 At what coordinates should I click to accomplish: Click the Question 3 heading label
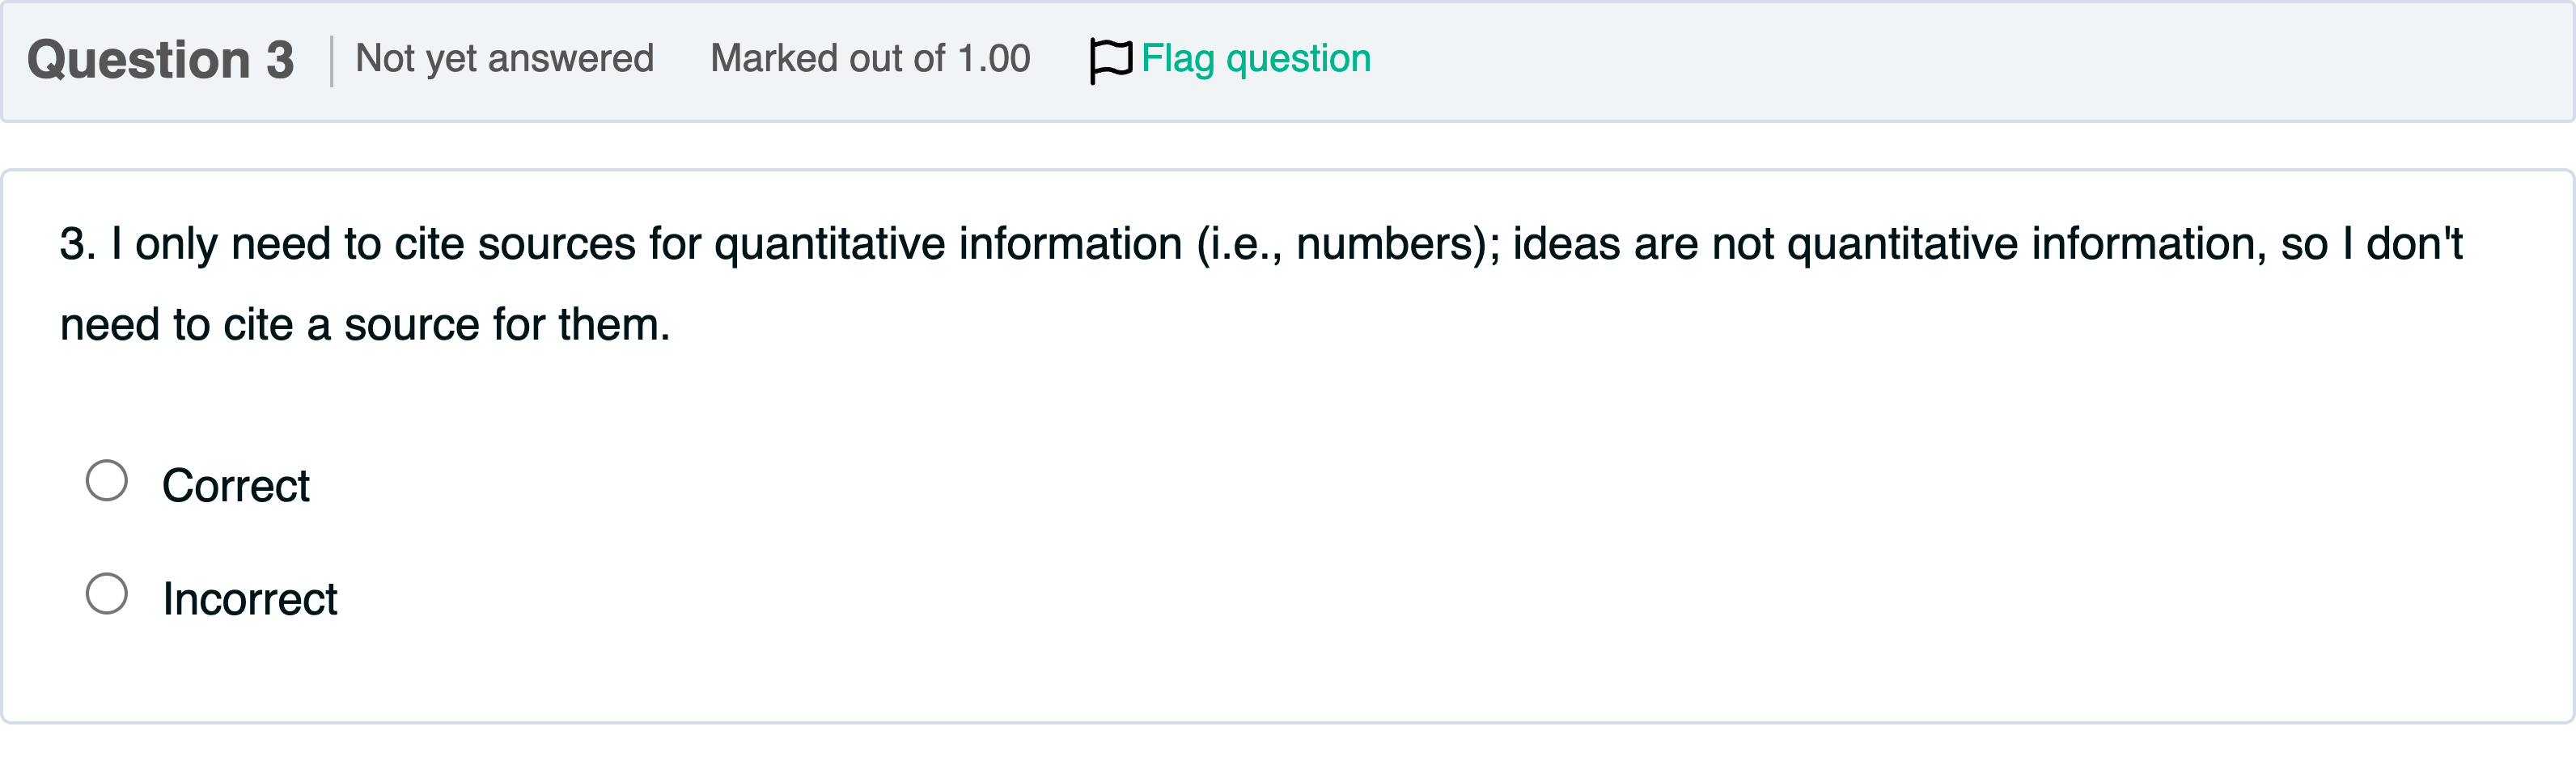pos(163,58)
